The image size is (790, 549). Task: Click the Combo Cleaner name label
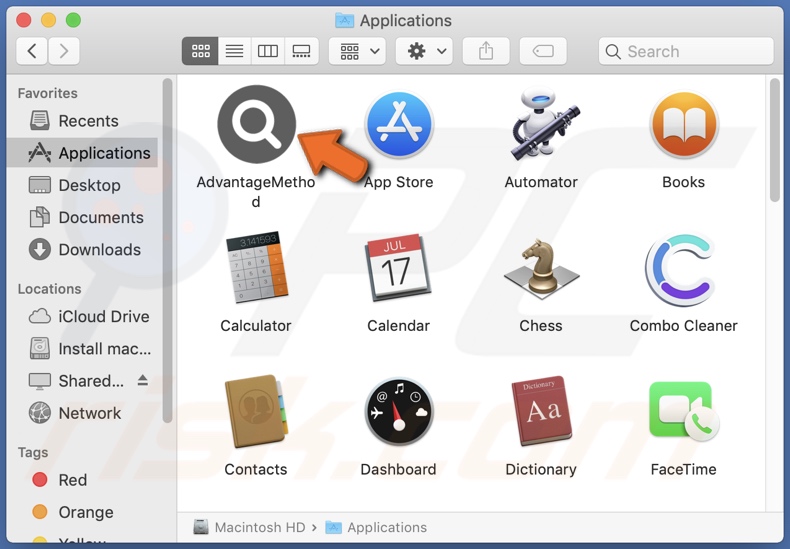[684, 326]
